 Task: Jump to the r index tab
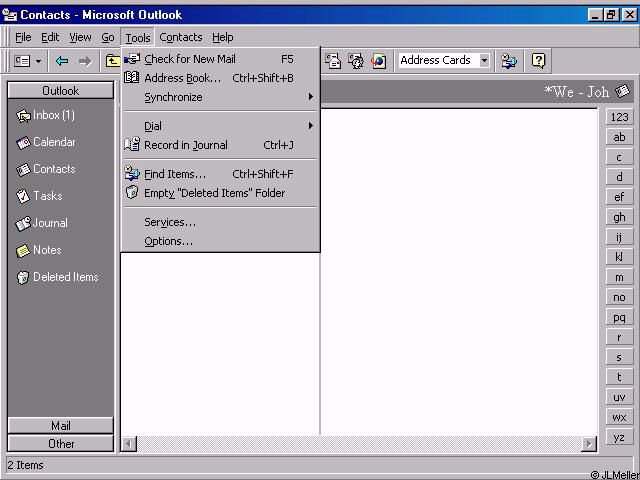(619, 337)
